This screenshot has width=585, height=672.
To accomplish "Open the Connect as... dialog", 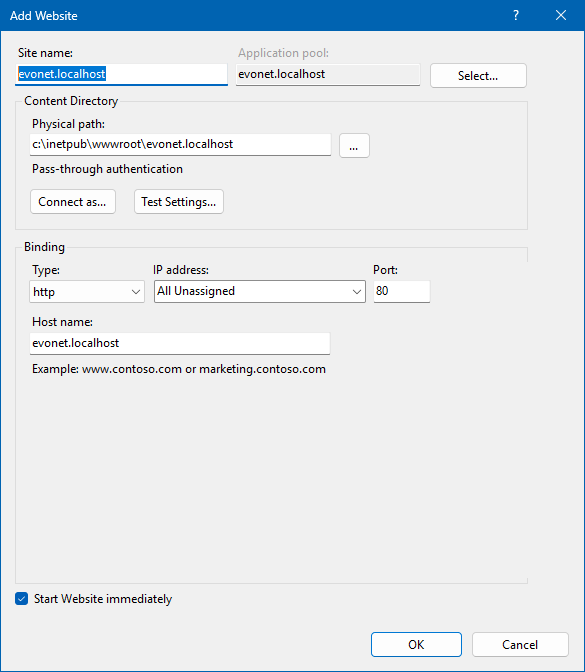I will pos(73,201).
